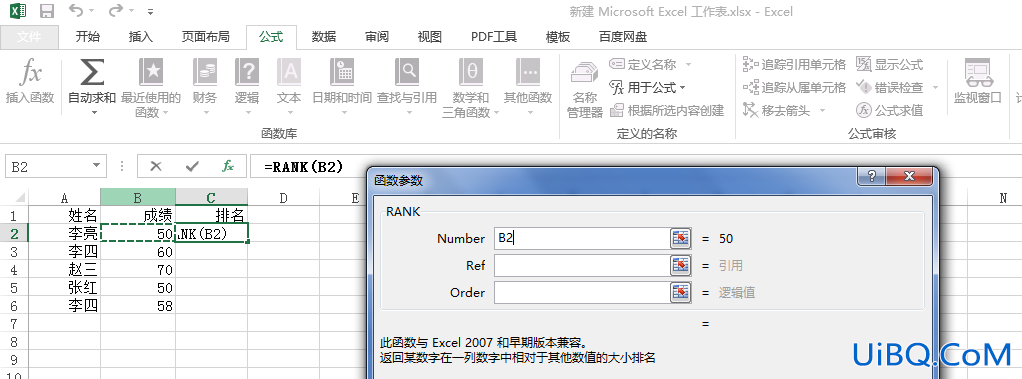Image resolution: width=1022 pixels, height=379 pixels.
Task: Switch to the PDF Tools tab
Action: 493,37
